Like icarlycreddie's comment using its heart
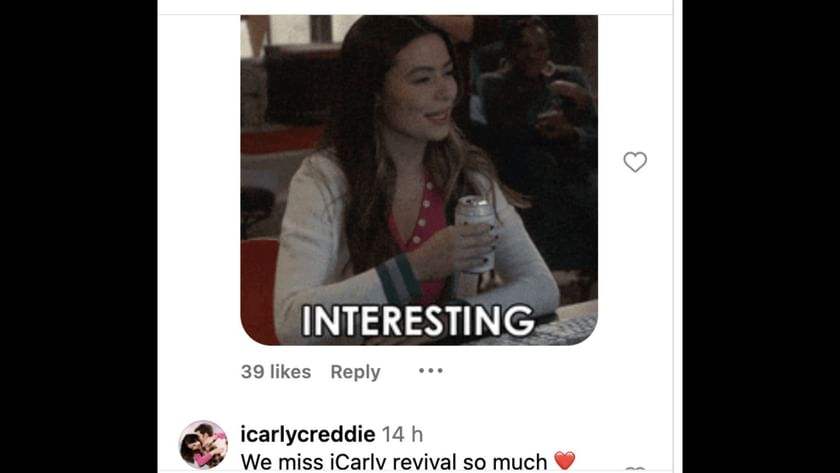 [635, 470]
